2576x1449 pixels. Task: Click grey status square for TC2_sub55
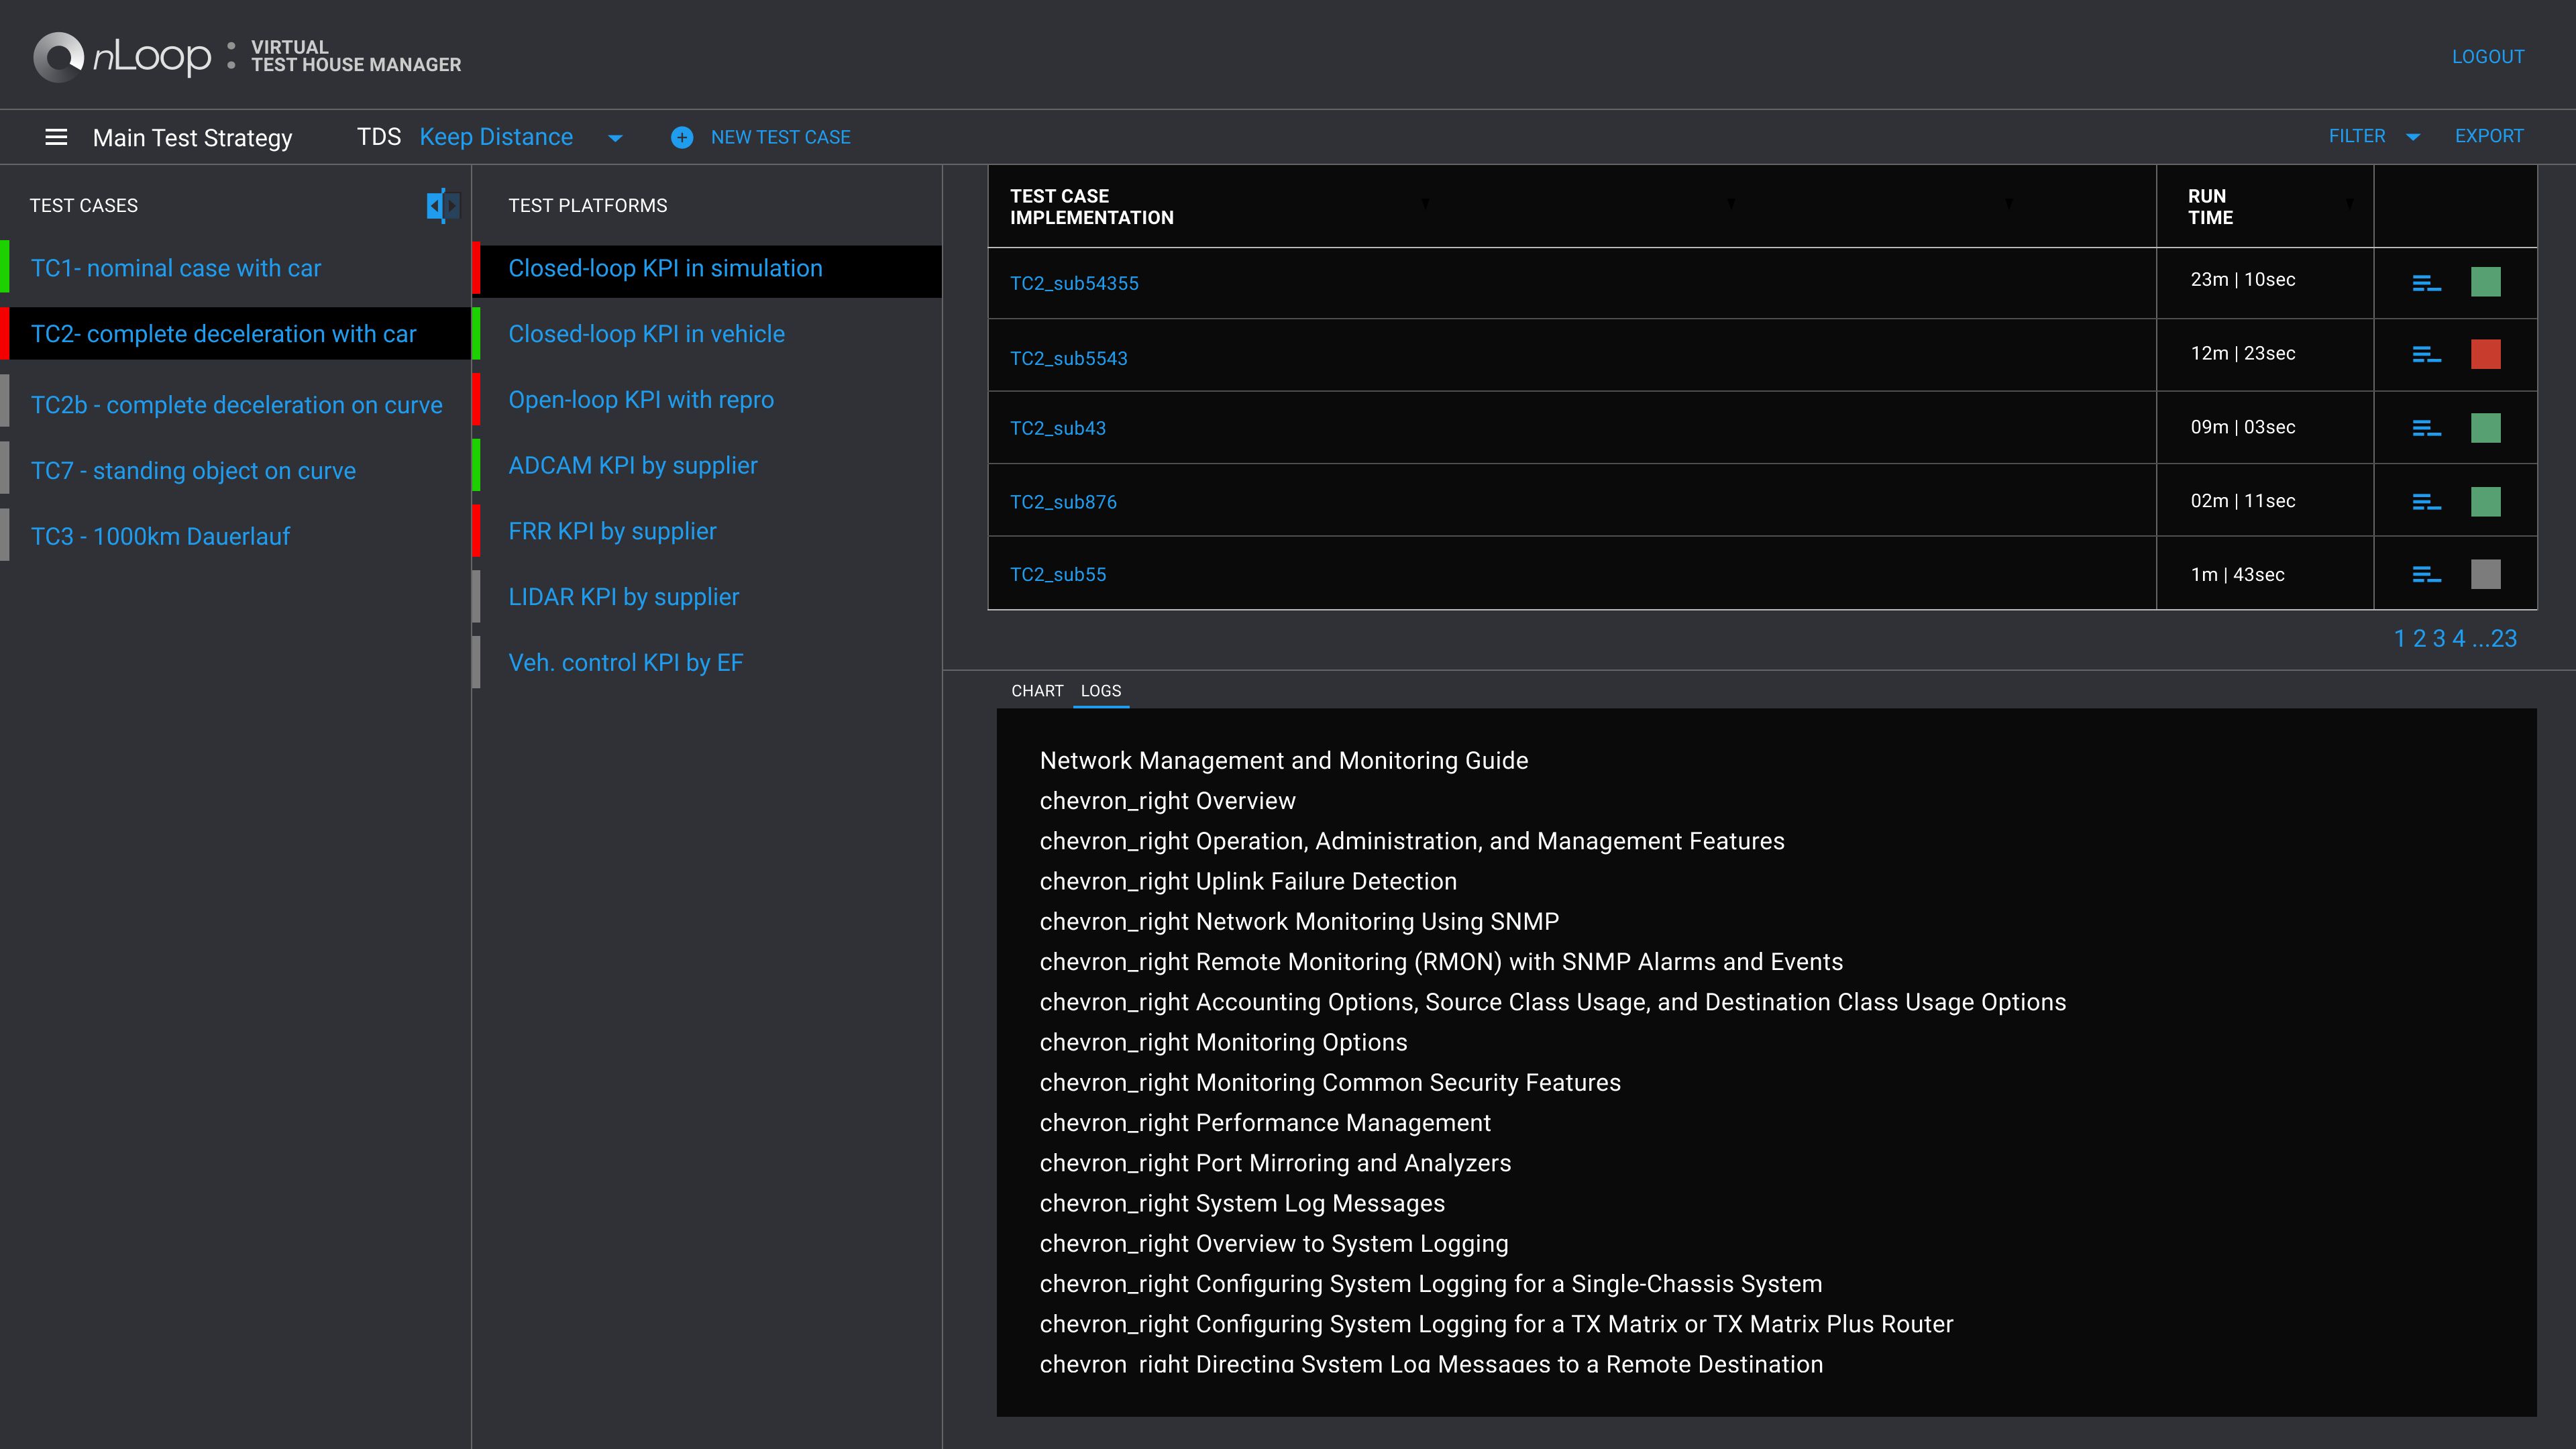click(x=2485, y=574)
